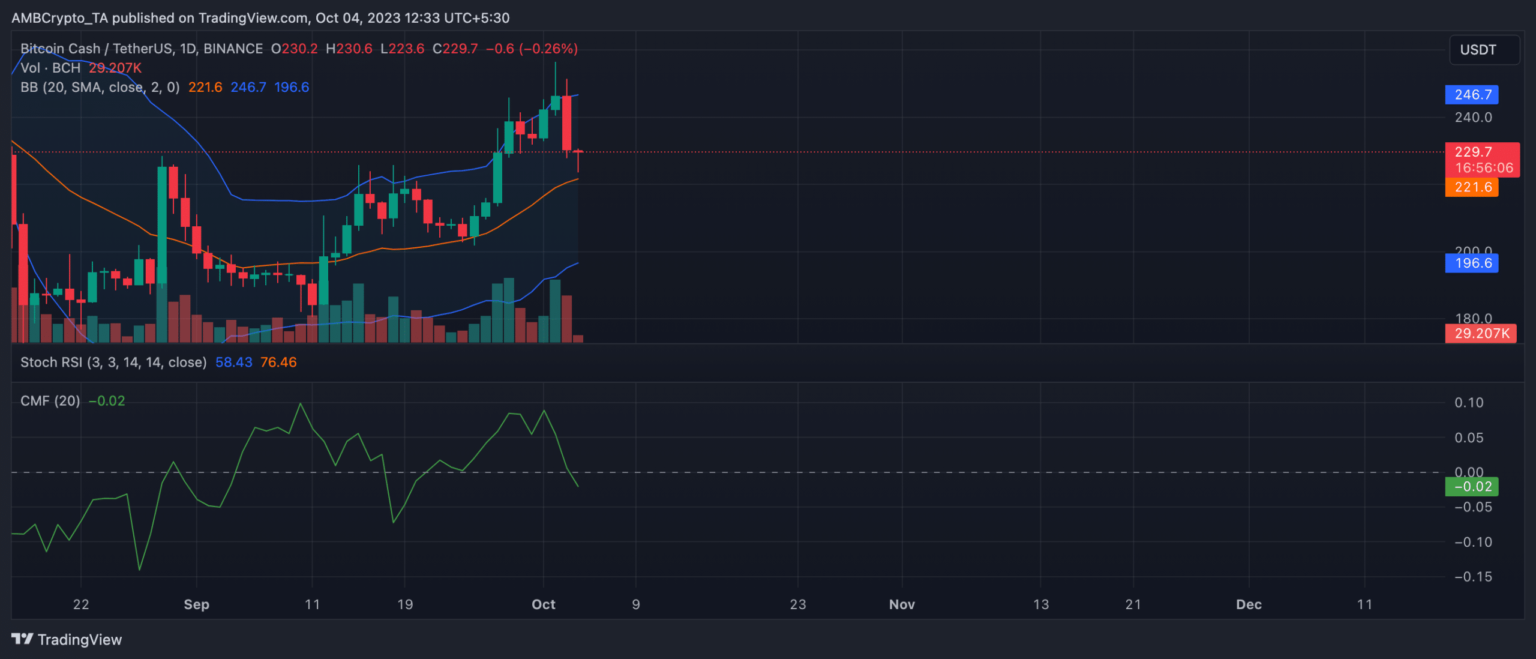Click the blue 196.6 lower band price tag

pos(1471,263)
